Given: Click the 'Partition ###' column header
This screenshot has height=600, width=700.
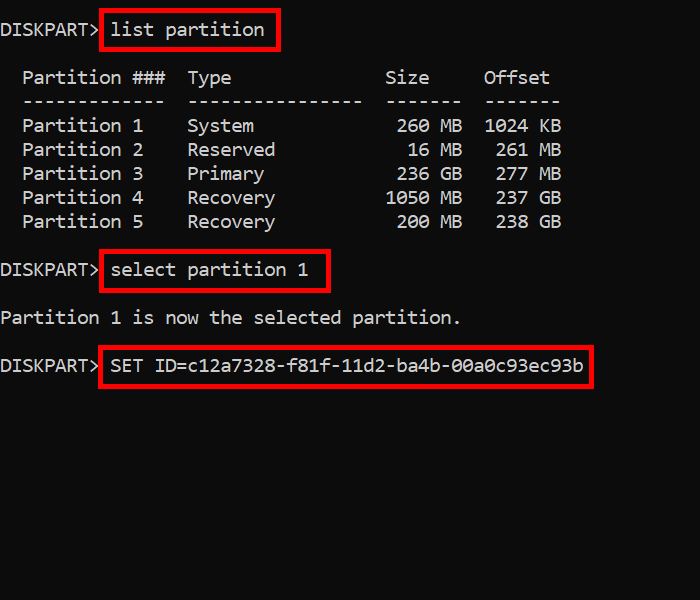Looking at the screenshot, I should 94,78.
